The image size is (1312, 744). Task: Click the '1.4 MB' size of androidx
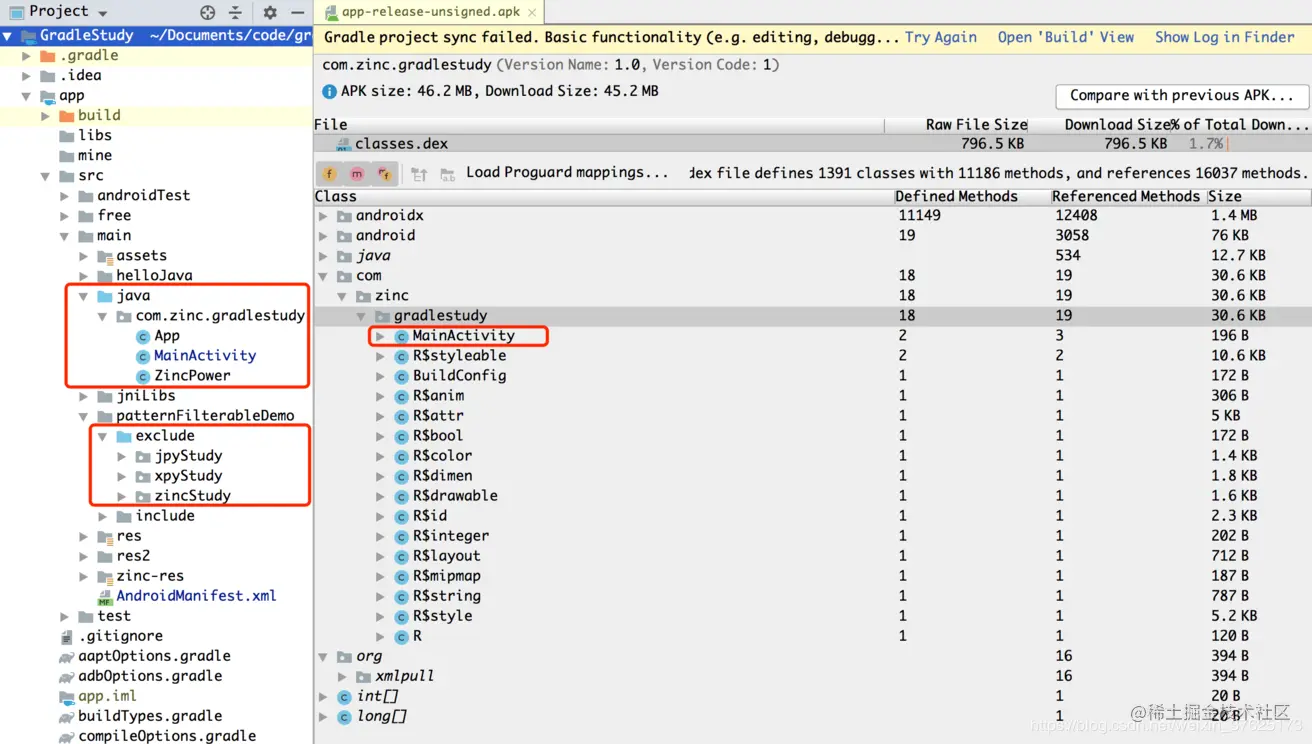coord(1234,216)
